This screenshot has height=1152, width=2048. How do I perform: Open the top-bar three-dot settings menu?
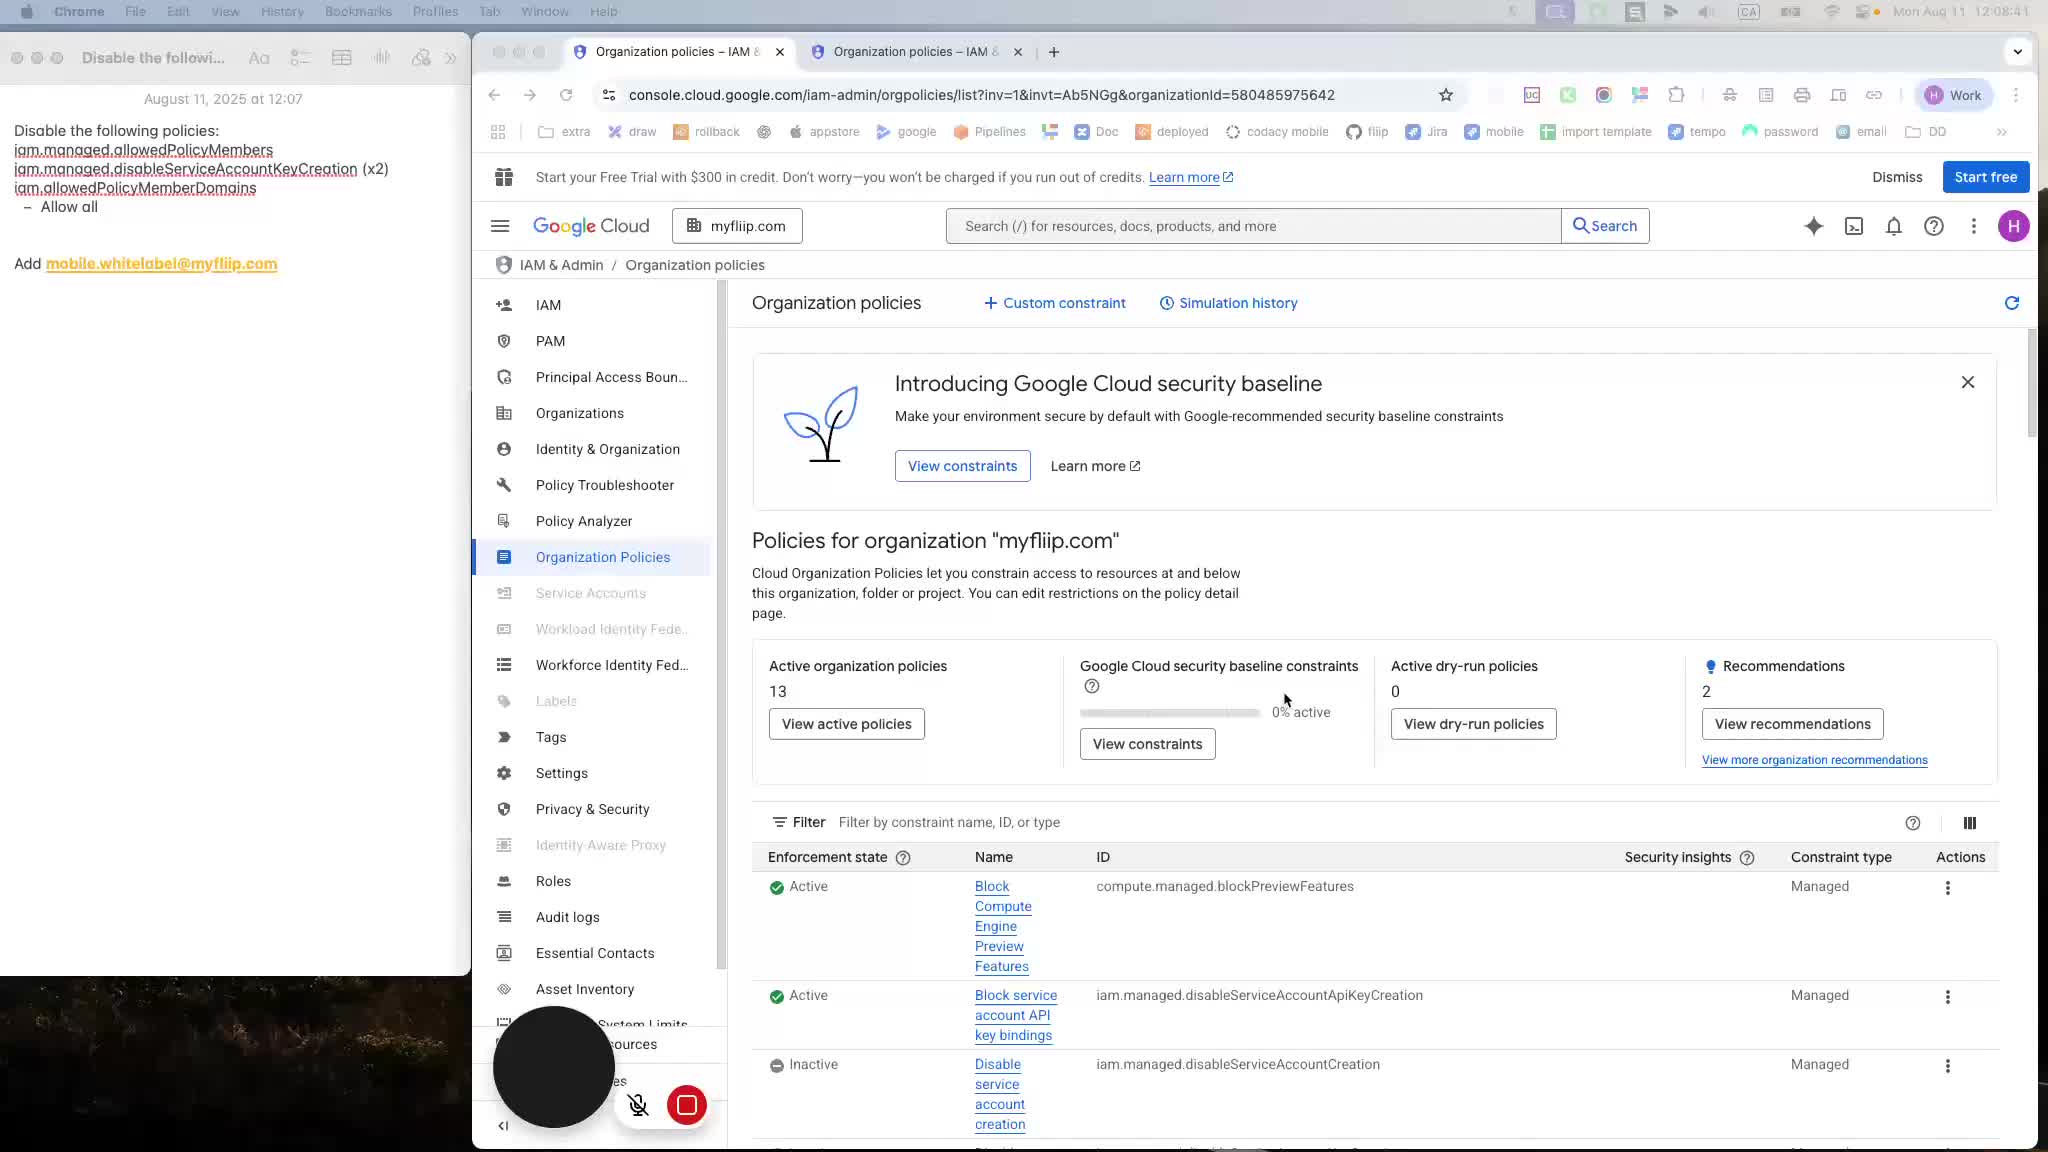coord(1974,226)
